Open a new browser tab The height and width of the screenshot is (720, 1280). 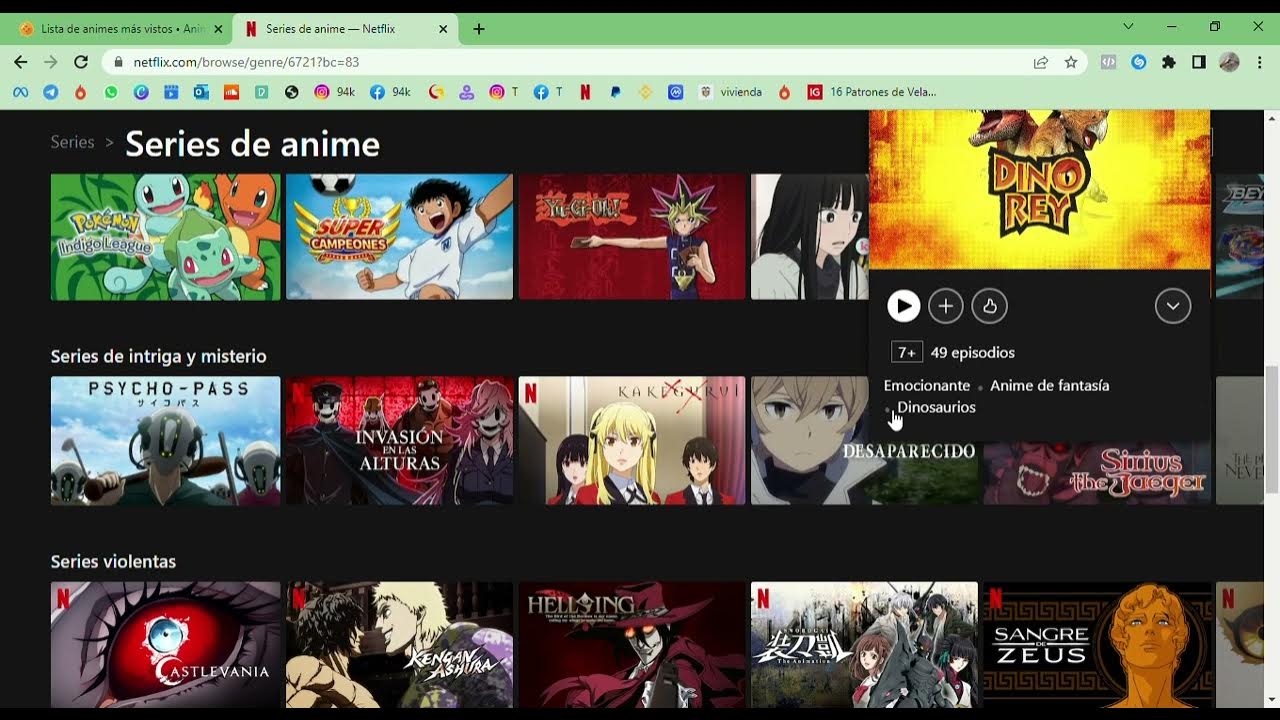tap(479, 29)
